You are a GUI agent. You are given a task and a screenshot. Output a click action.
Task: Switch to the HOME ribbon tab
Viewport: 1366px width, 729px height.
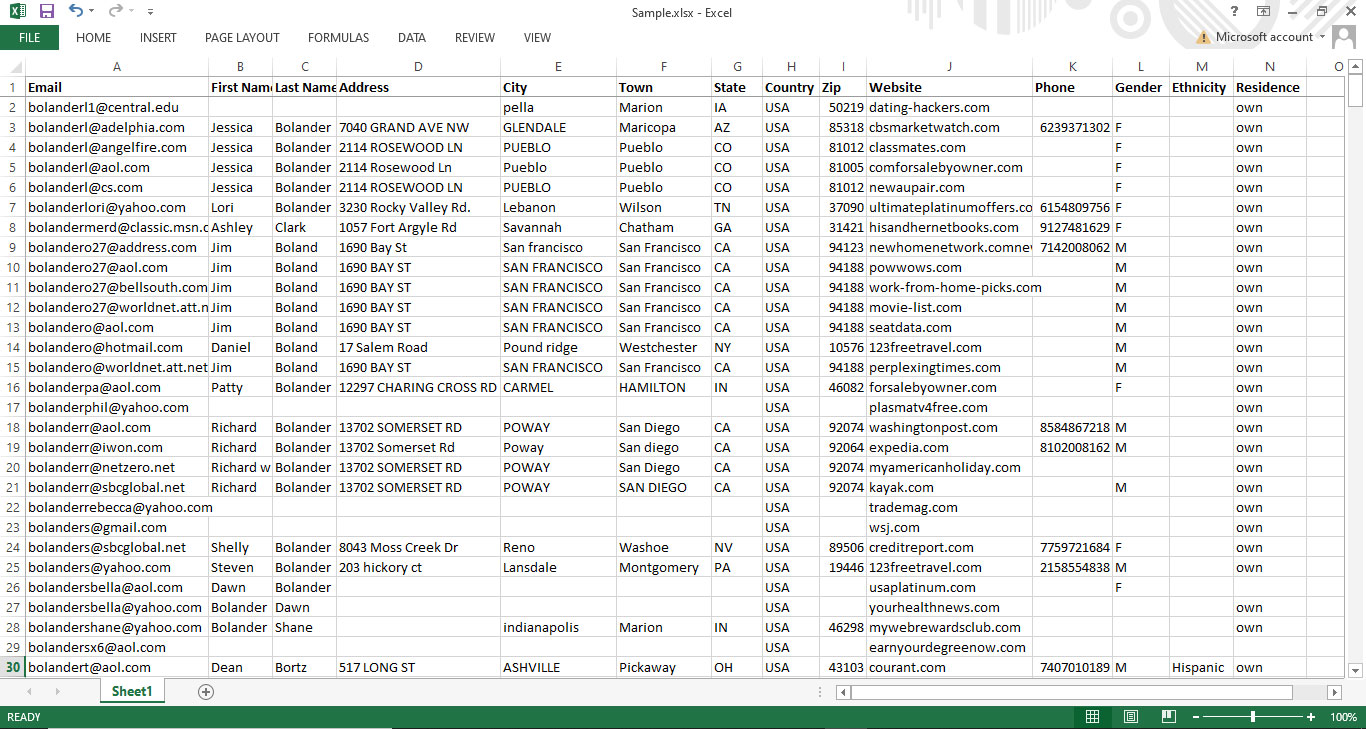94,38
